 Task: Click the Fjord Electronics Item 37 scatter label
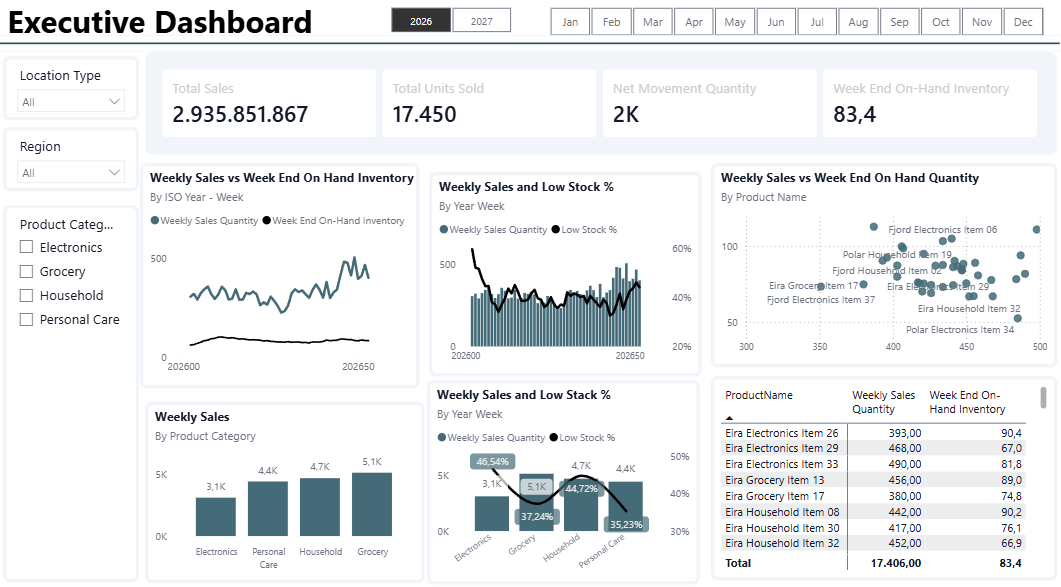[820, 299]
